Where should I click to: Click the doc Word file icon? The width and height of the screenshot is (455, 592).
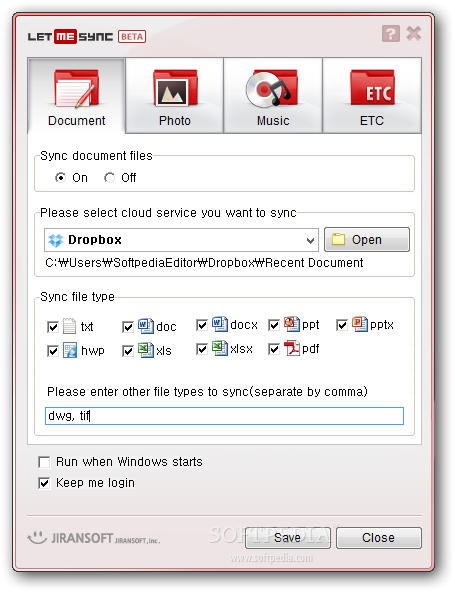(145, 326)
